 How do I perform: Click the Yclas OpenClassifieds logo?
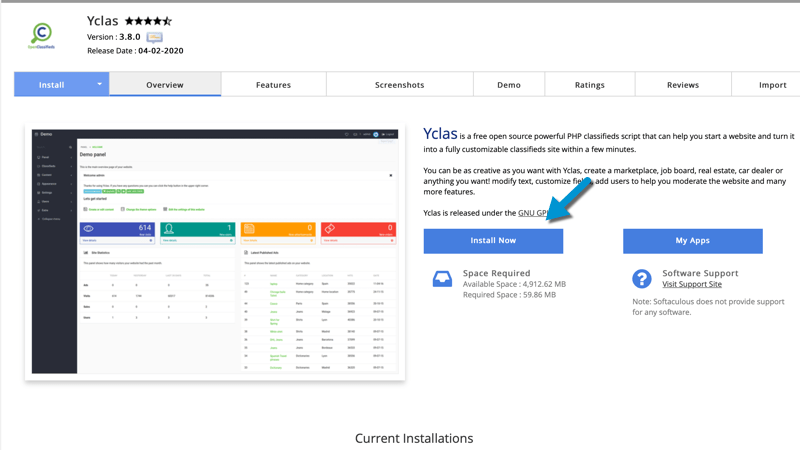(41, 36)
